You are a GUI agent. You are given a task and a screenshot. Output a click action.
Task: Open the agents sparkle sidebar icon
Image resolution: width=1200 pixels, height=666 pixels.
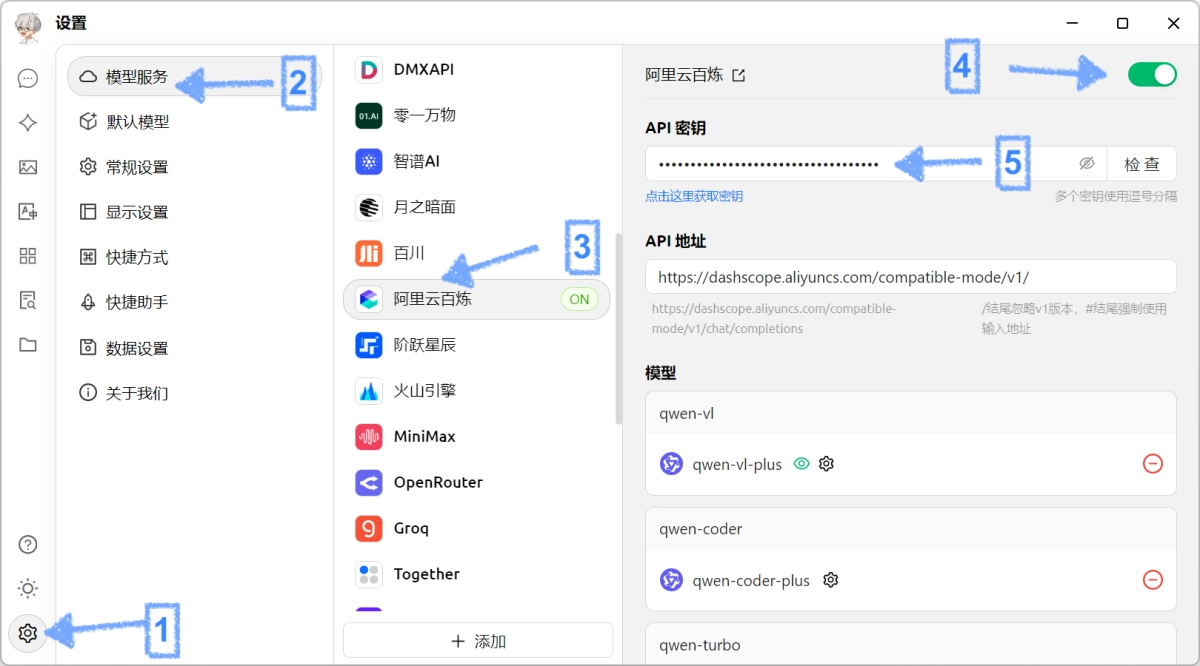pyautogui.click(x=28, y=123)
